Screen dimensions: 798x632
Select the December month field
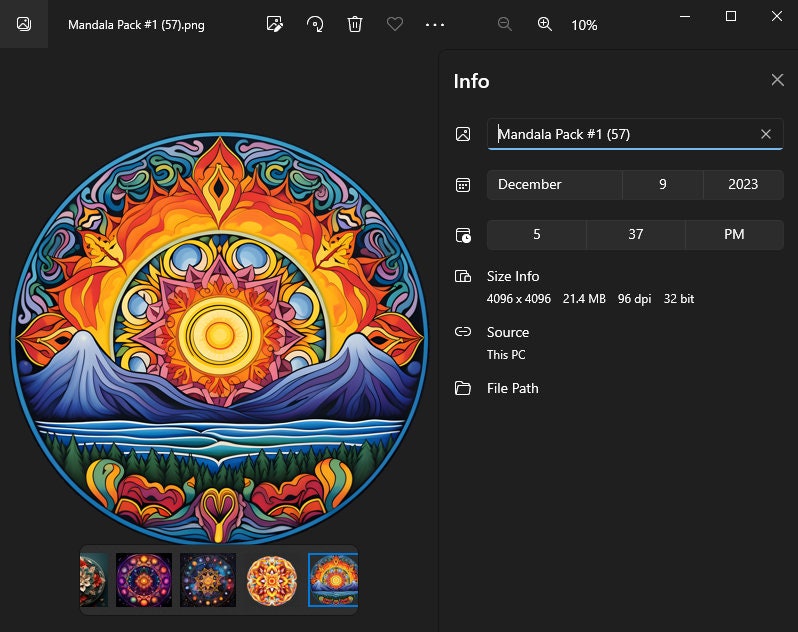(x=554, y=184)
